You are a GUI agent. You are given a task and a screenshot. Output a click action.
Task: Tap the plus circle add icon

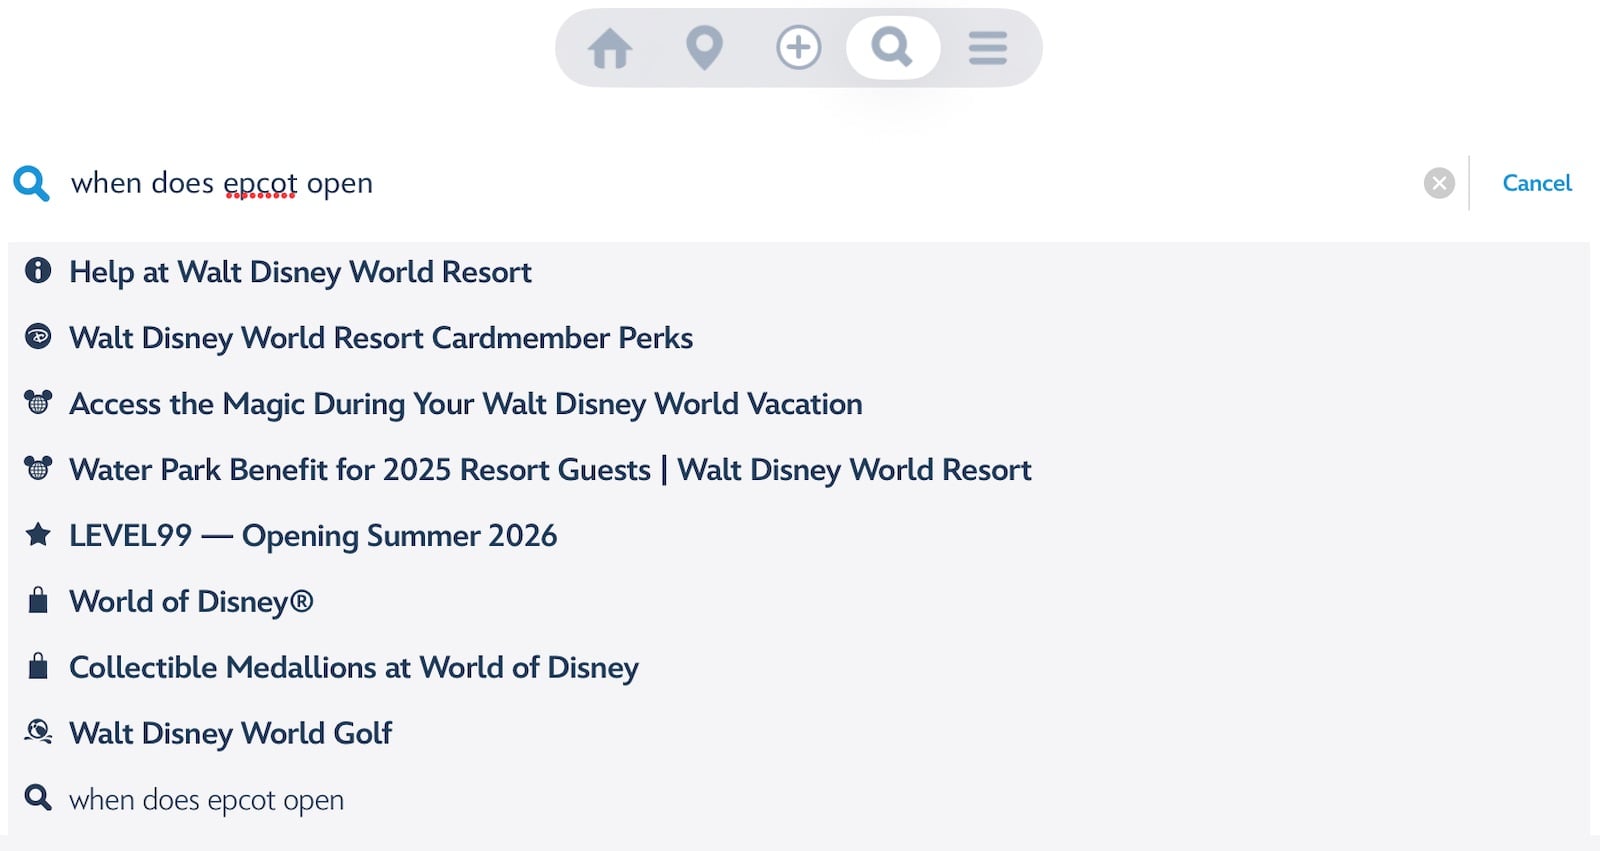(x=798, y=48)
